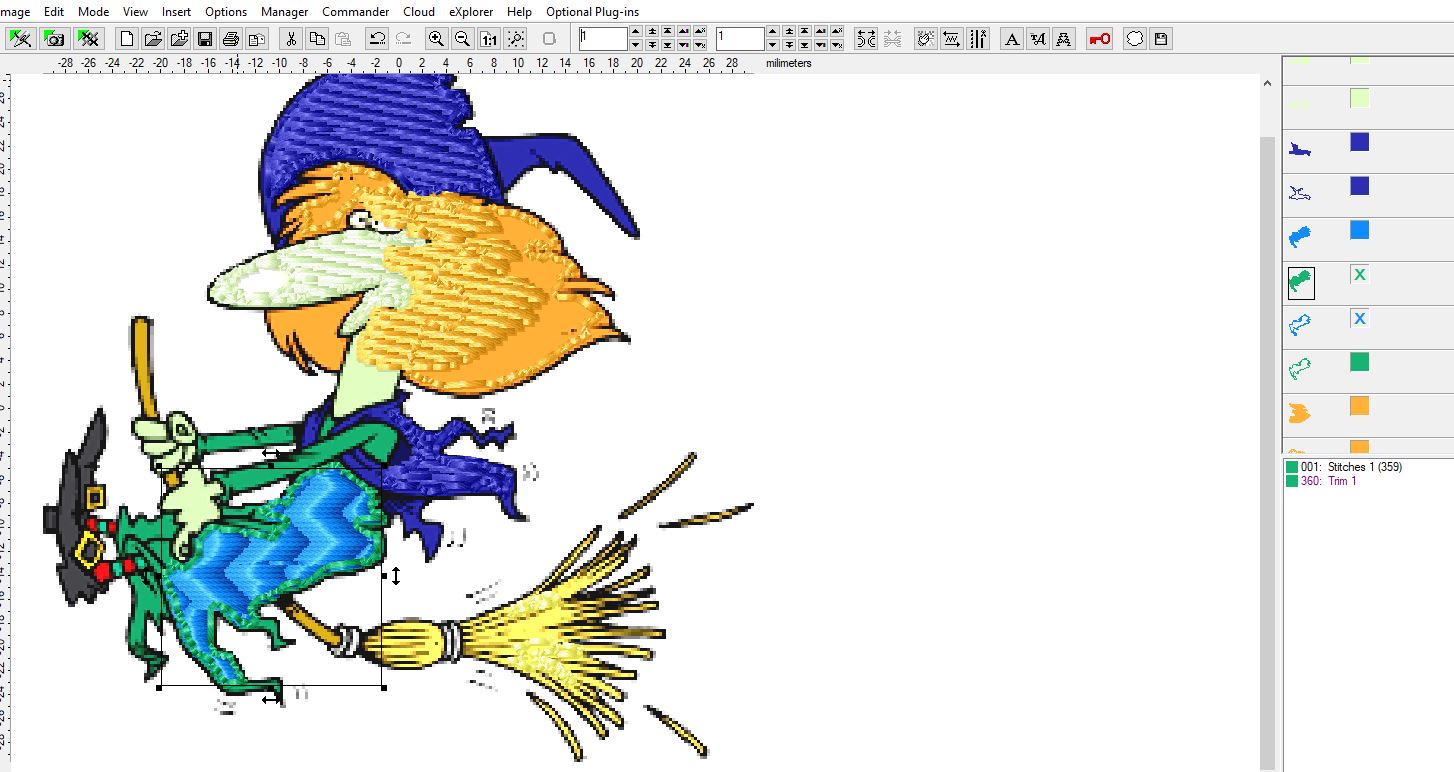The width and height of the screenshot is (1454, 772).
Task: Select the dark blue filled shape thumbnail
Action: [1300, 149]
